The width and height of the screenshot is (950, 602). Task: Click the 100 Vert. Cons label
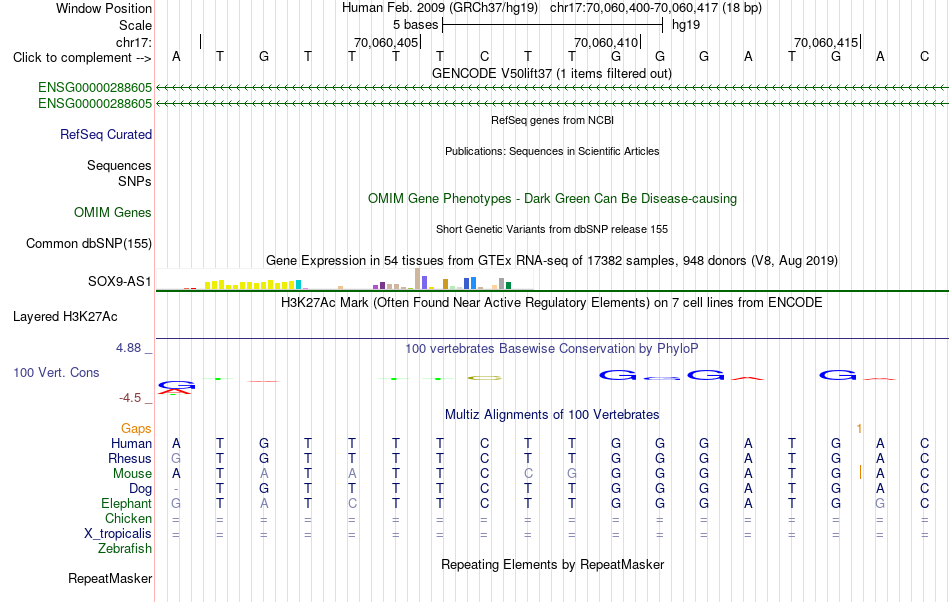point(56,372)
